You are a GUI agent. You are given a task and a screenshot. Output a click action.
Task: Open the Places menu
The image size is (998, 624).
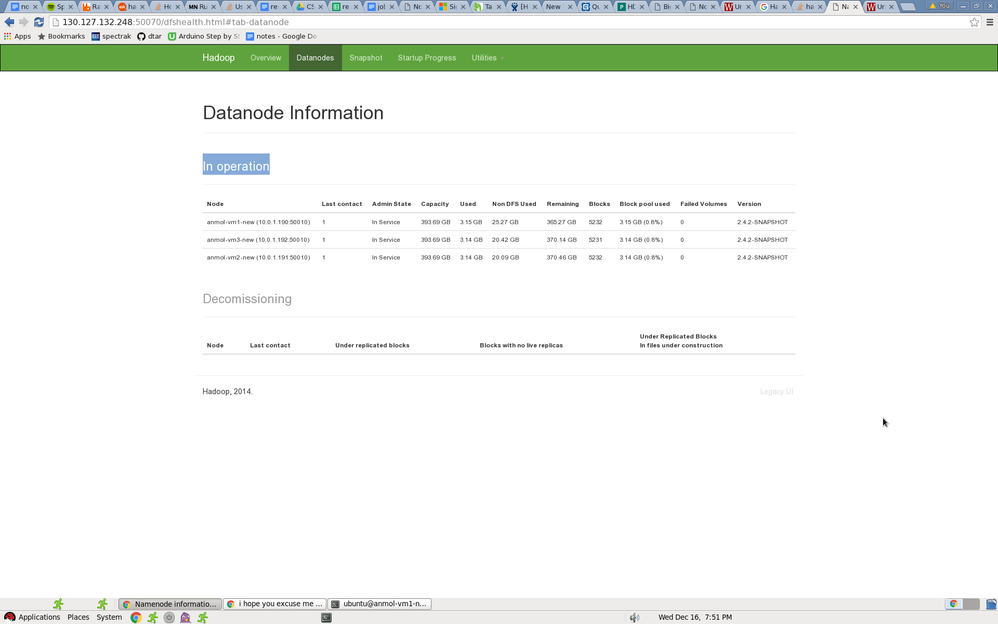(x=78, y=617)
